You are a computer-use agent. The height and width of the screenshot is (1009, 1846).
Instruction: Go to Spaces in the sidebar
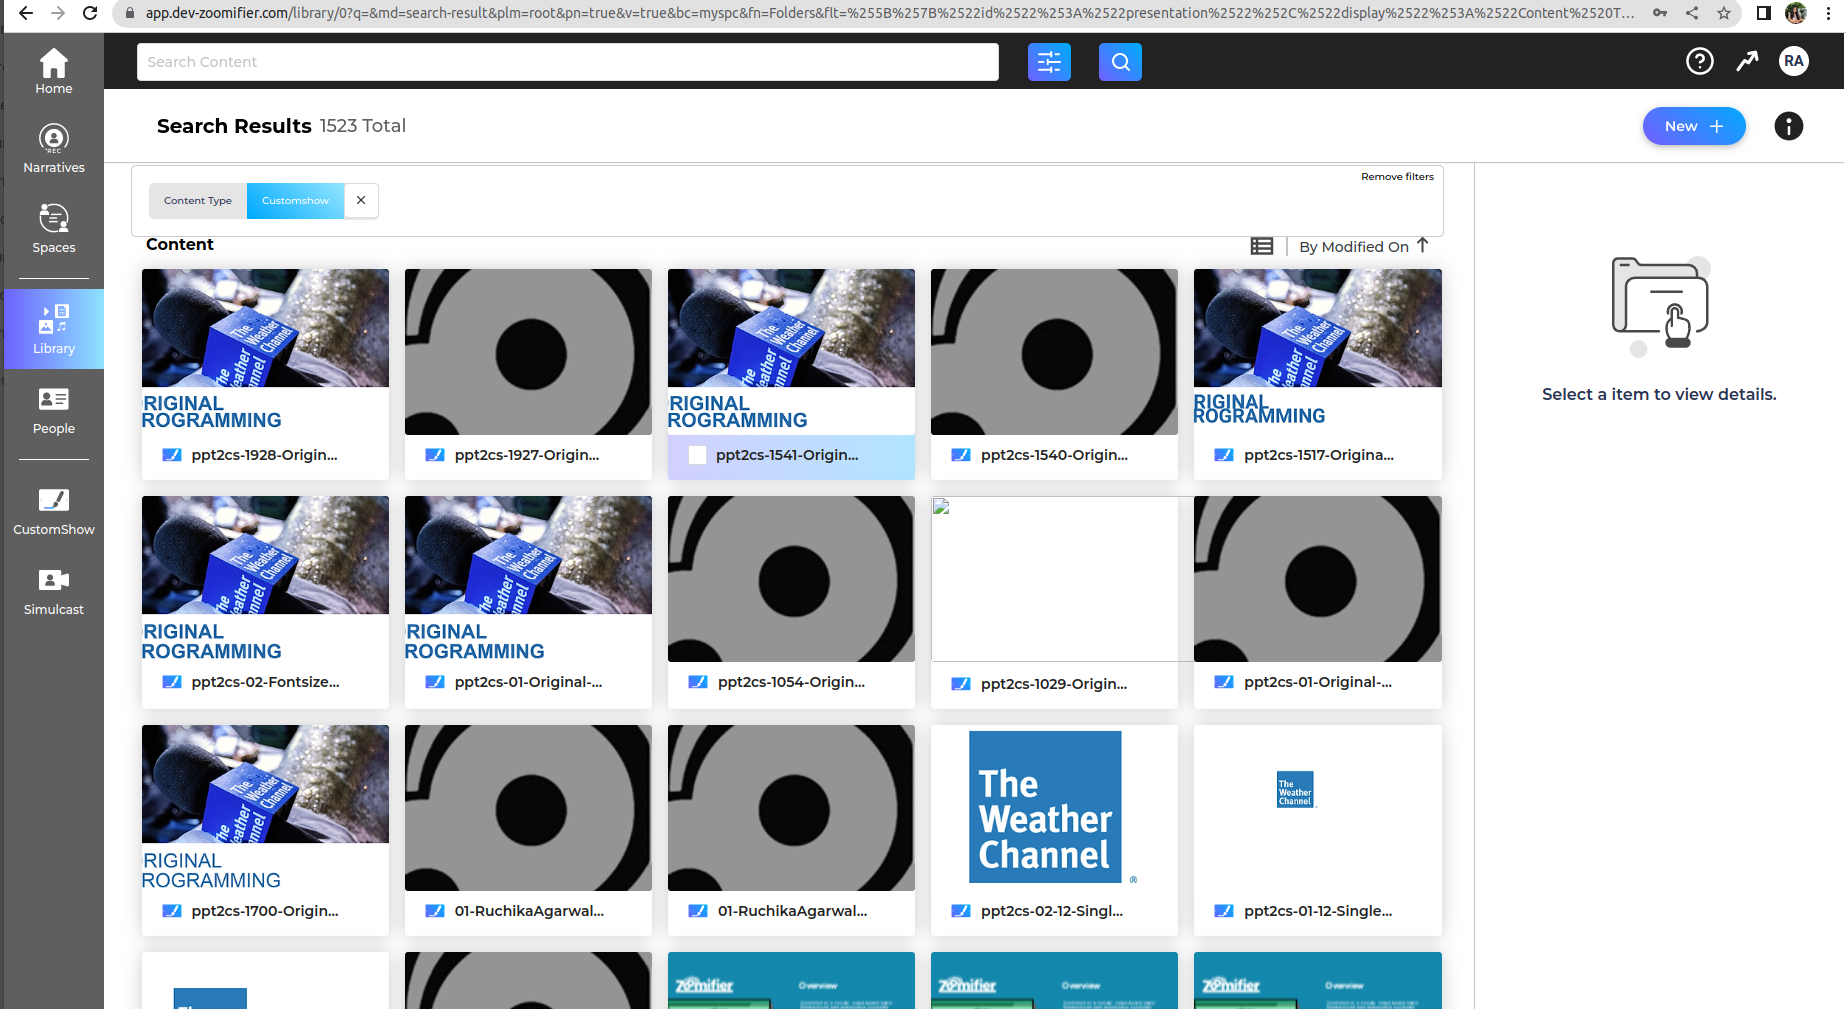click(54, 228)
